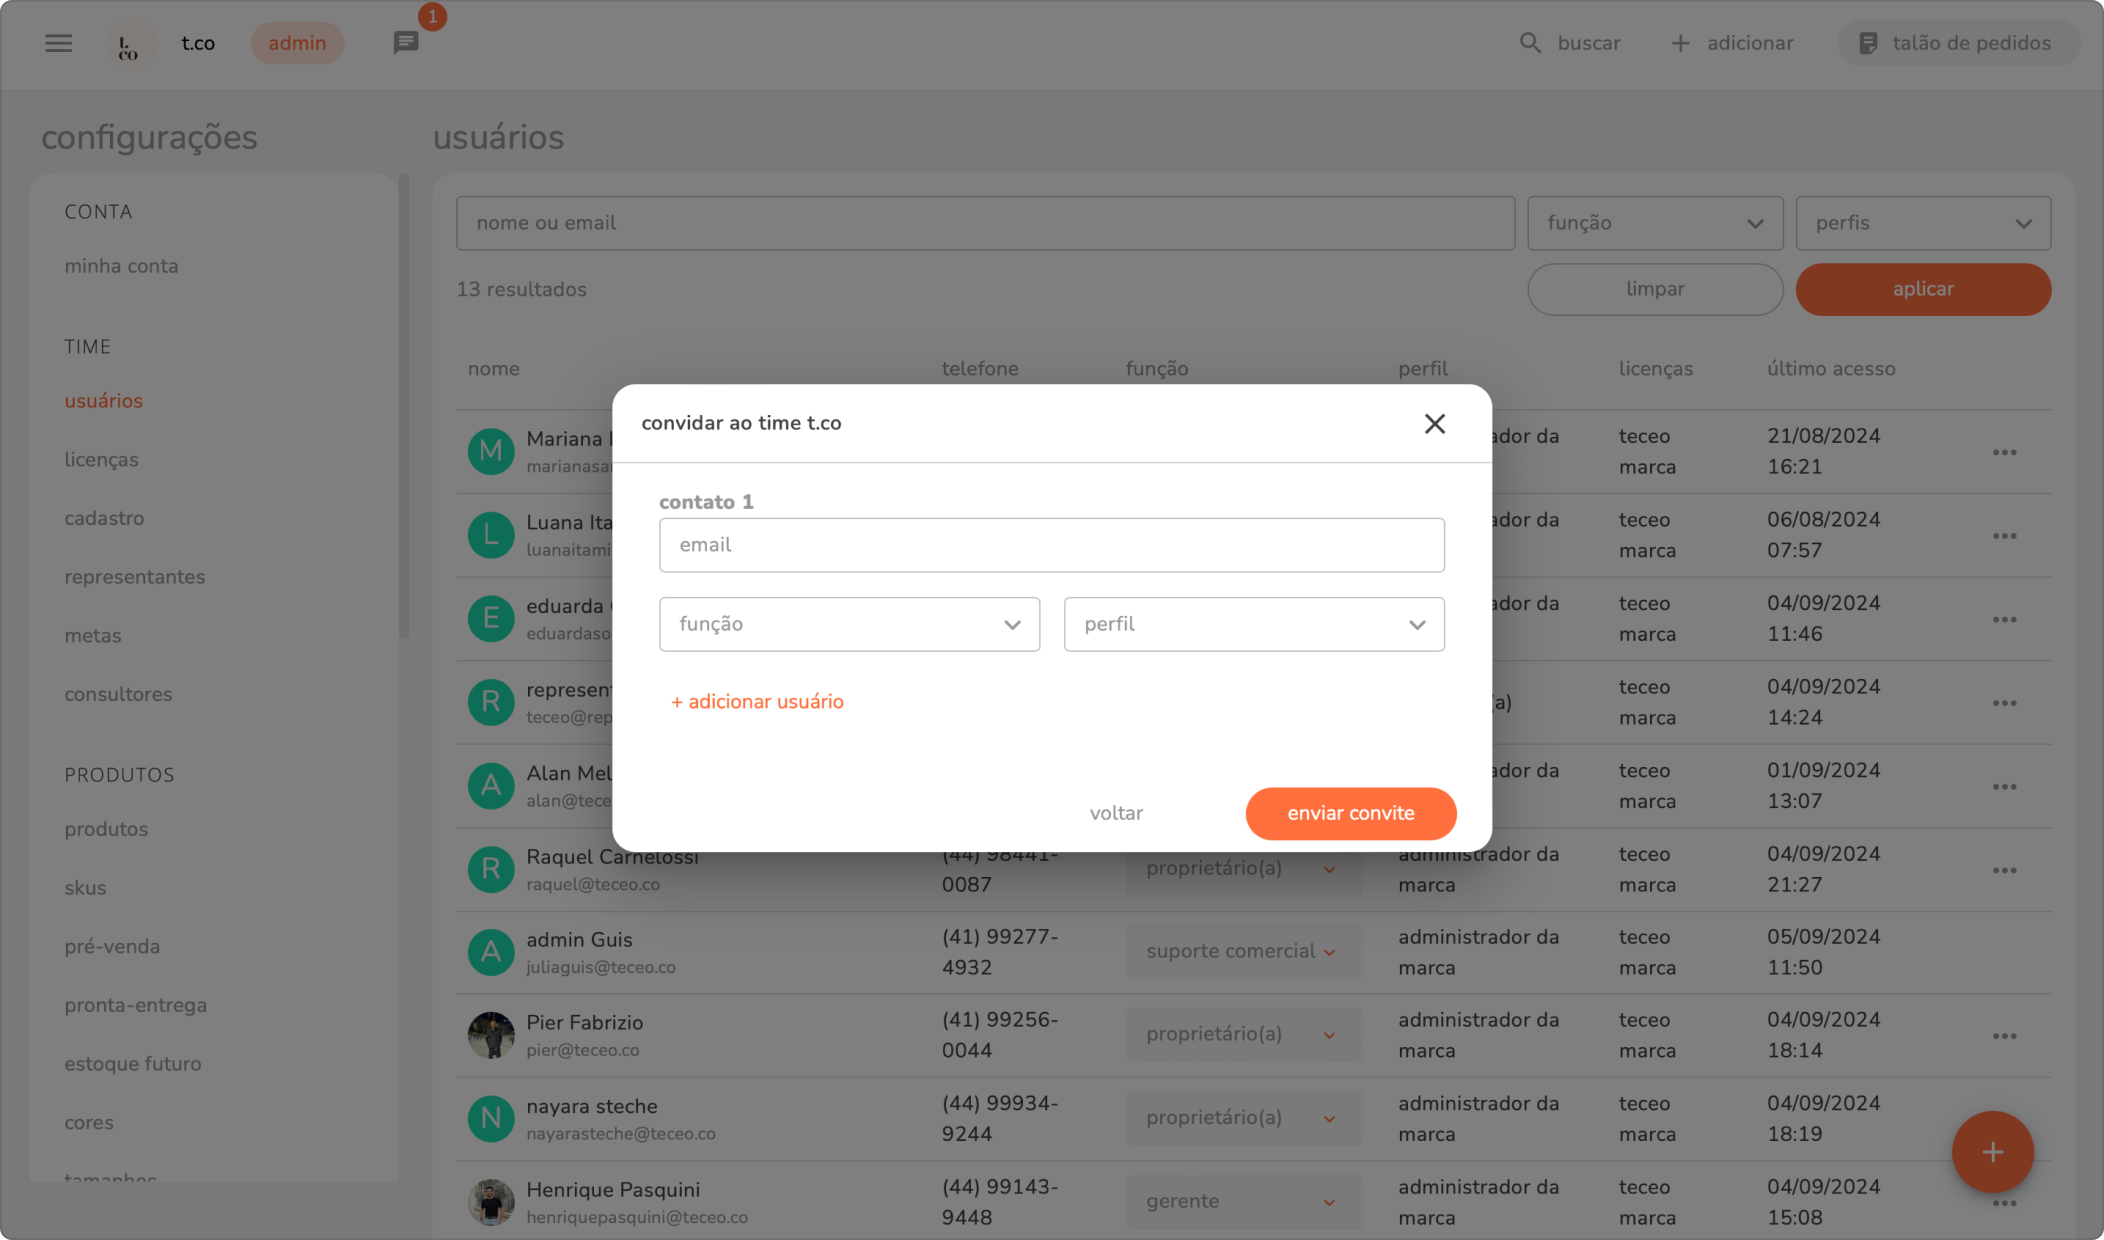Viewport: 2104px width, 1240px height.
Task: Open the perfis filter dropdown
Action: click(x=1922, y=223)
